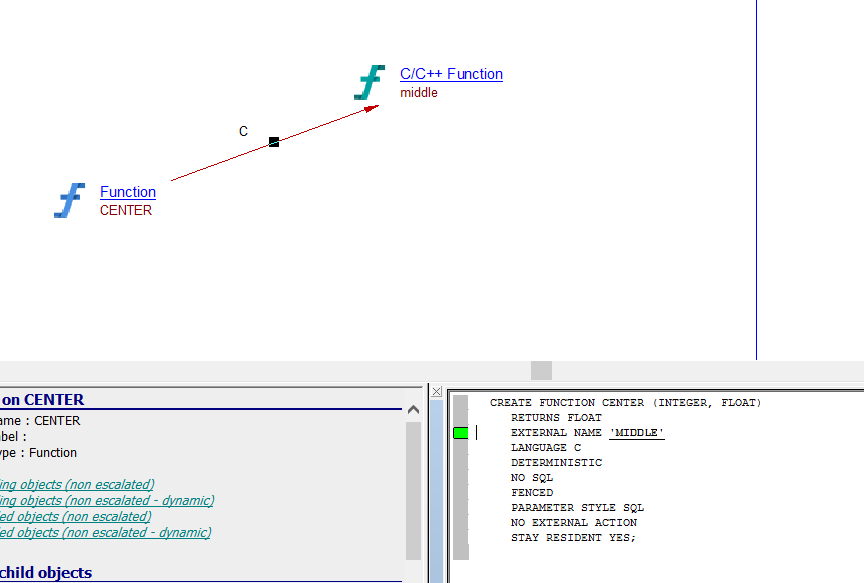Click the CREATE FUNCTION CENTER code line
The image size is (864, 583).
pyautogui.click(x=625, y=403)
